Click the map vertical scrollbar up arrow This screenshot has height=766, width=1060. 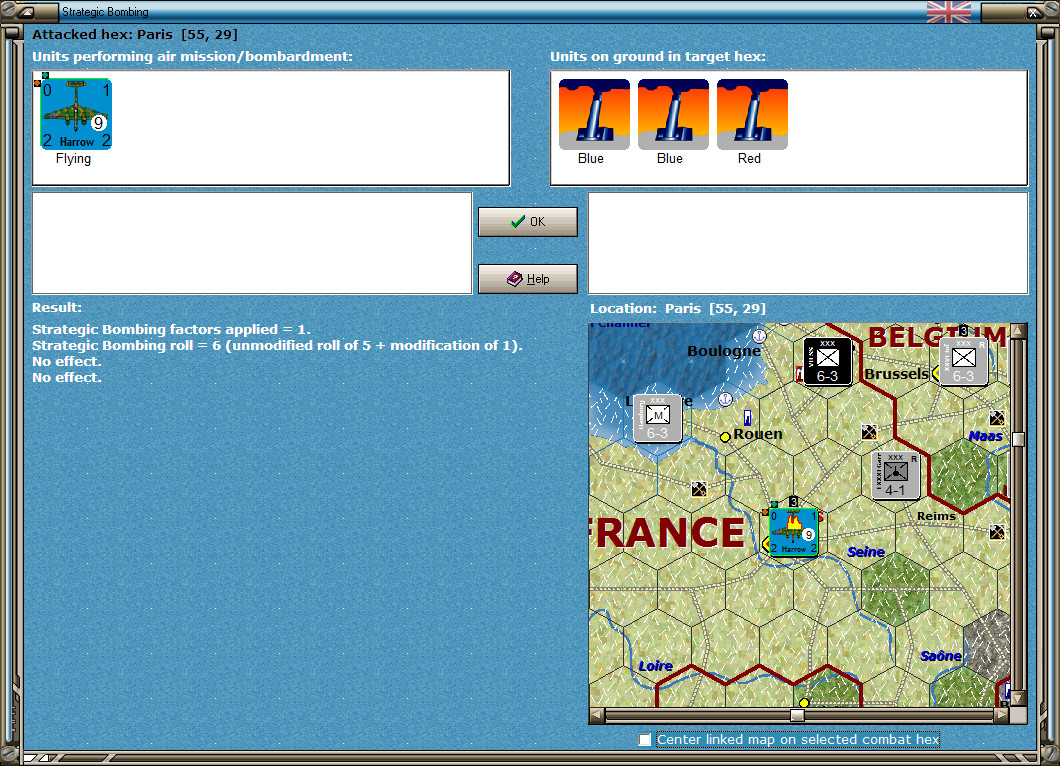[x=1018, y=331]
